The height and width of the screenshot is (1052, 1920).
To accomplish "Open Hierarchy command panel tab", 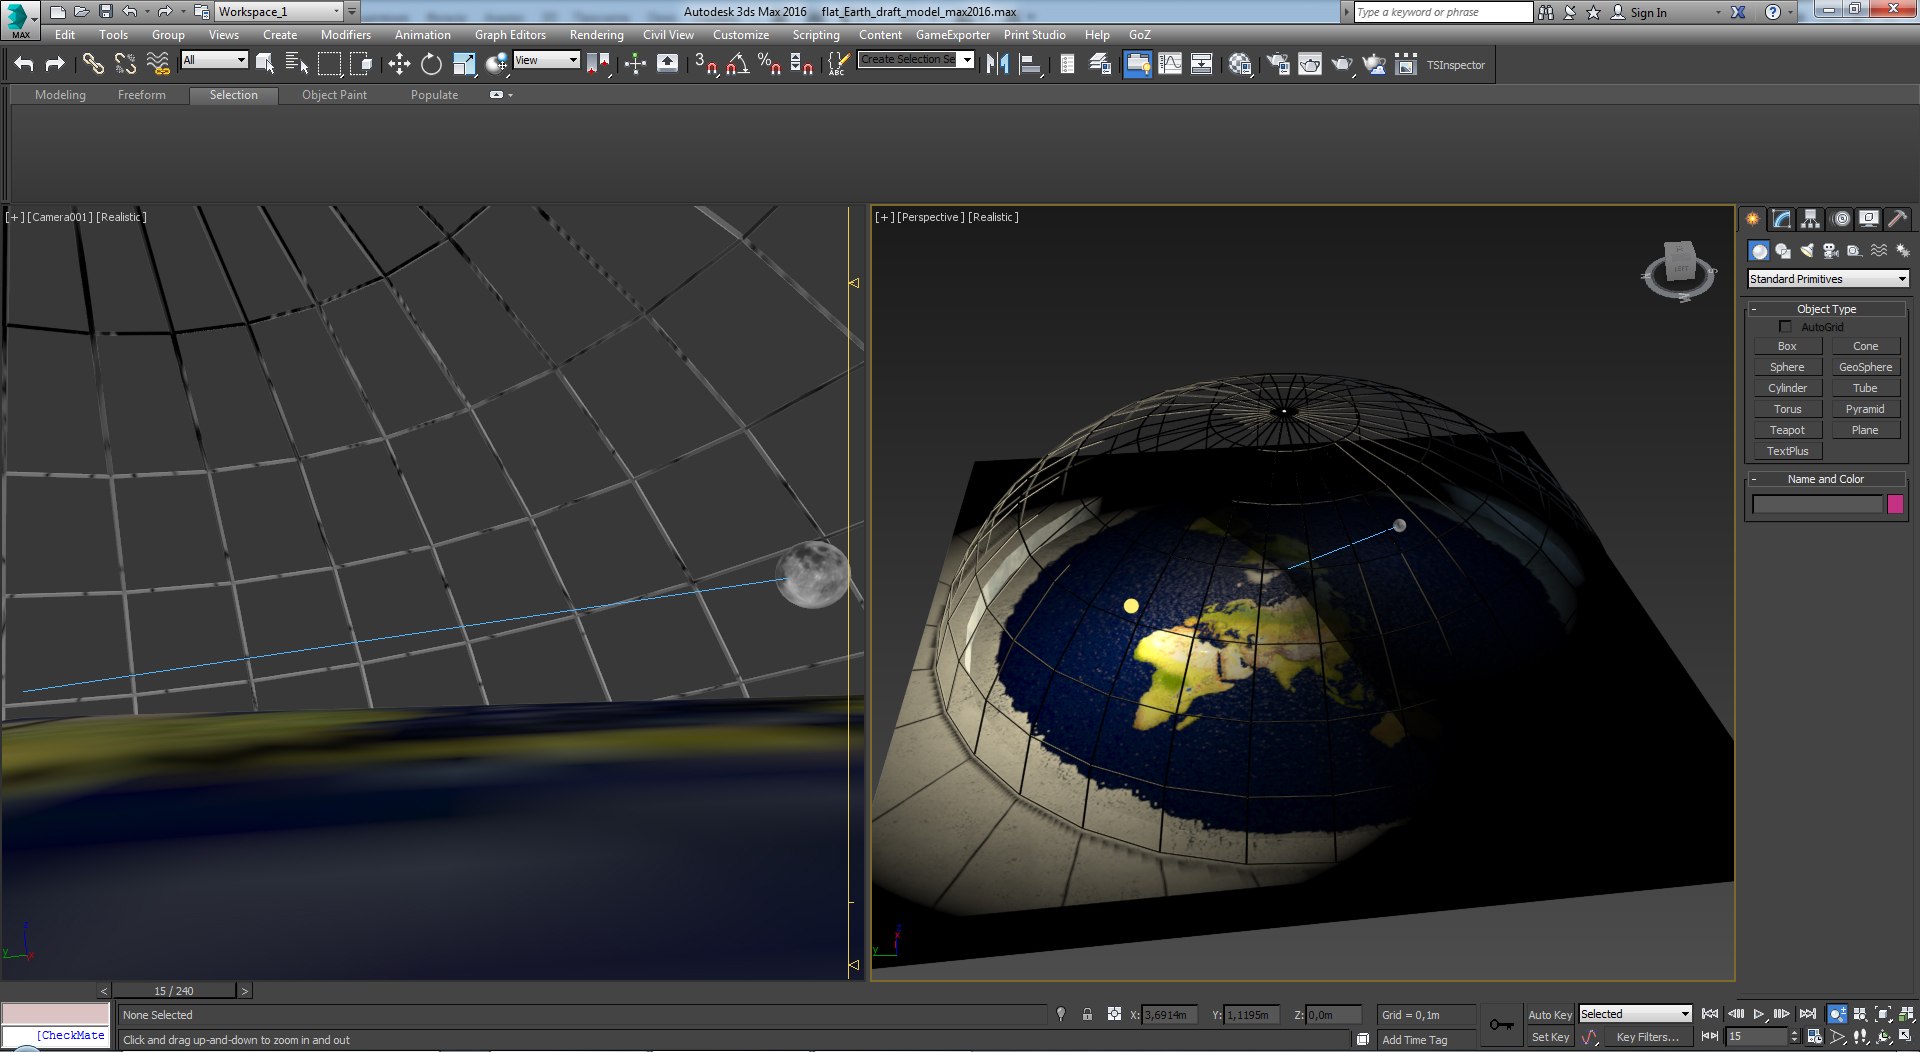I will [x=1811, y=219].
